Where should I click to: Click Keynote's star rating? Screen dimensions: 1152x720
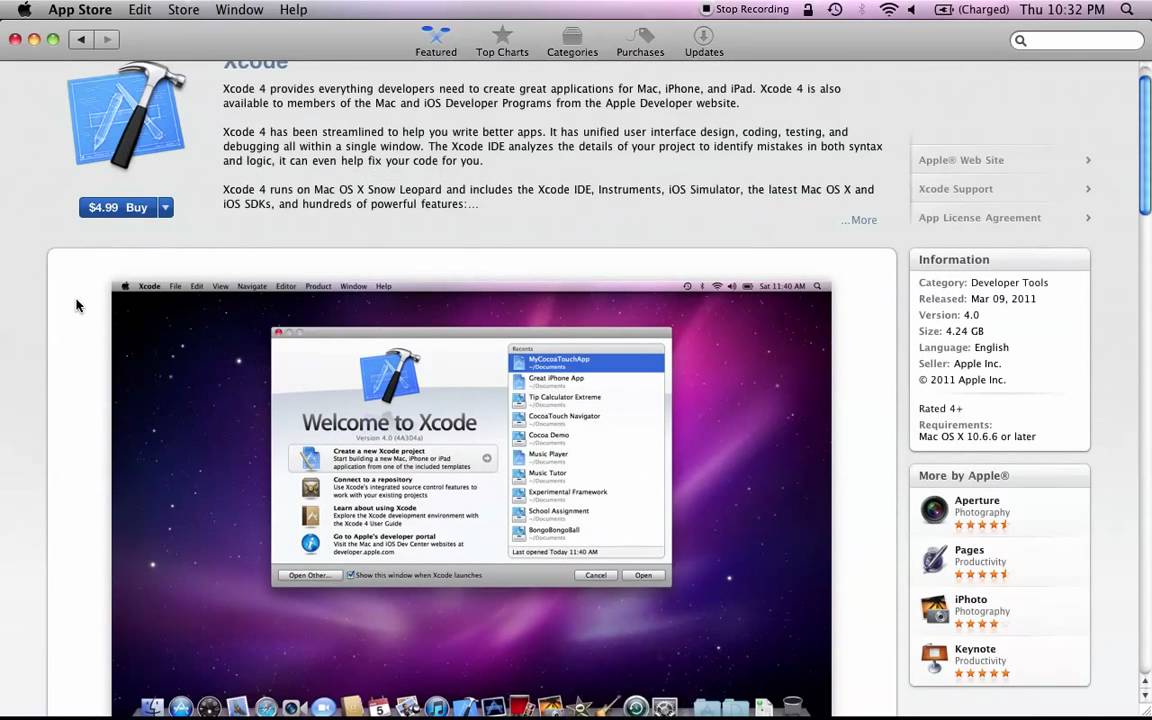pyautogui.click(x=982, y=673)
